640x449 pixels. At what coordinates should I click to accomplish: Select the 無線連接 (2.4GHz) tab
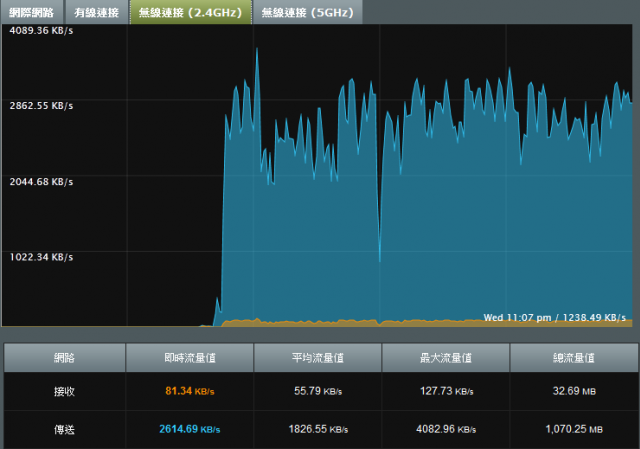[x=191, y=12]
